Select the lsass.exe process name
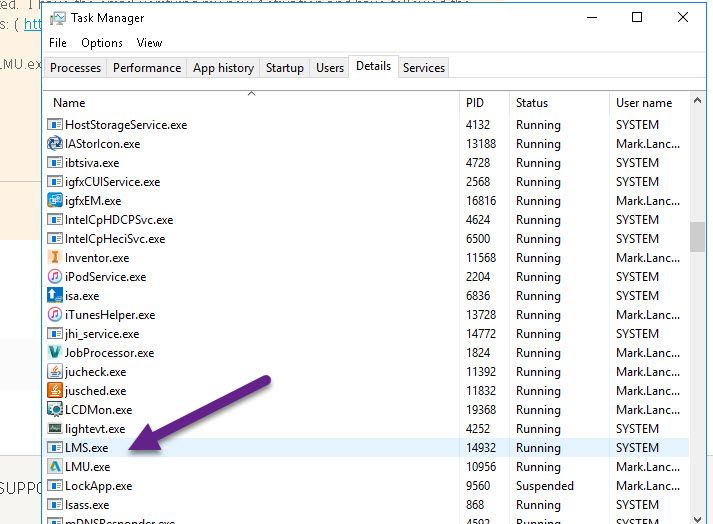713x524 pixels. [87, 505]
